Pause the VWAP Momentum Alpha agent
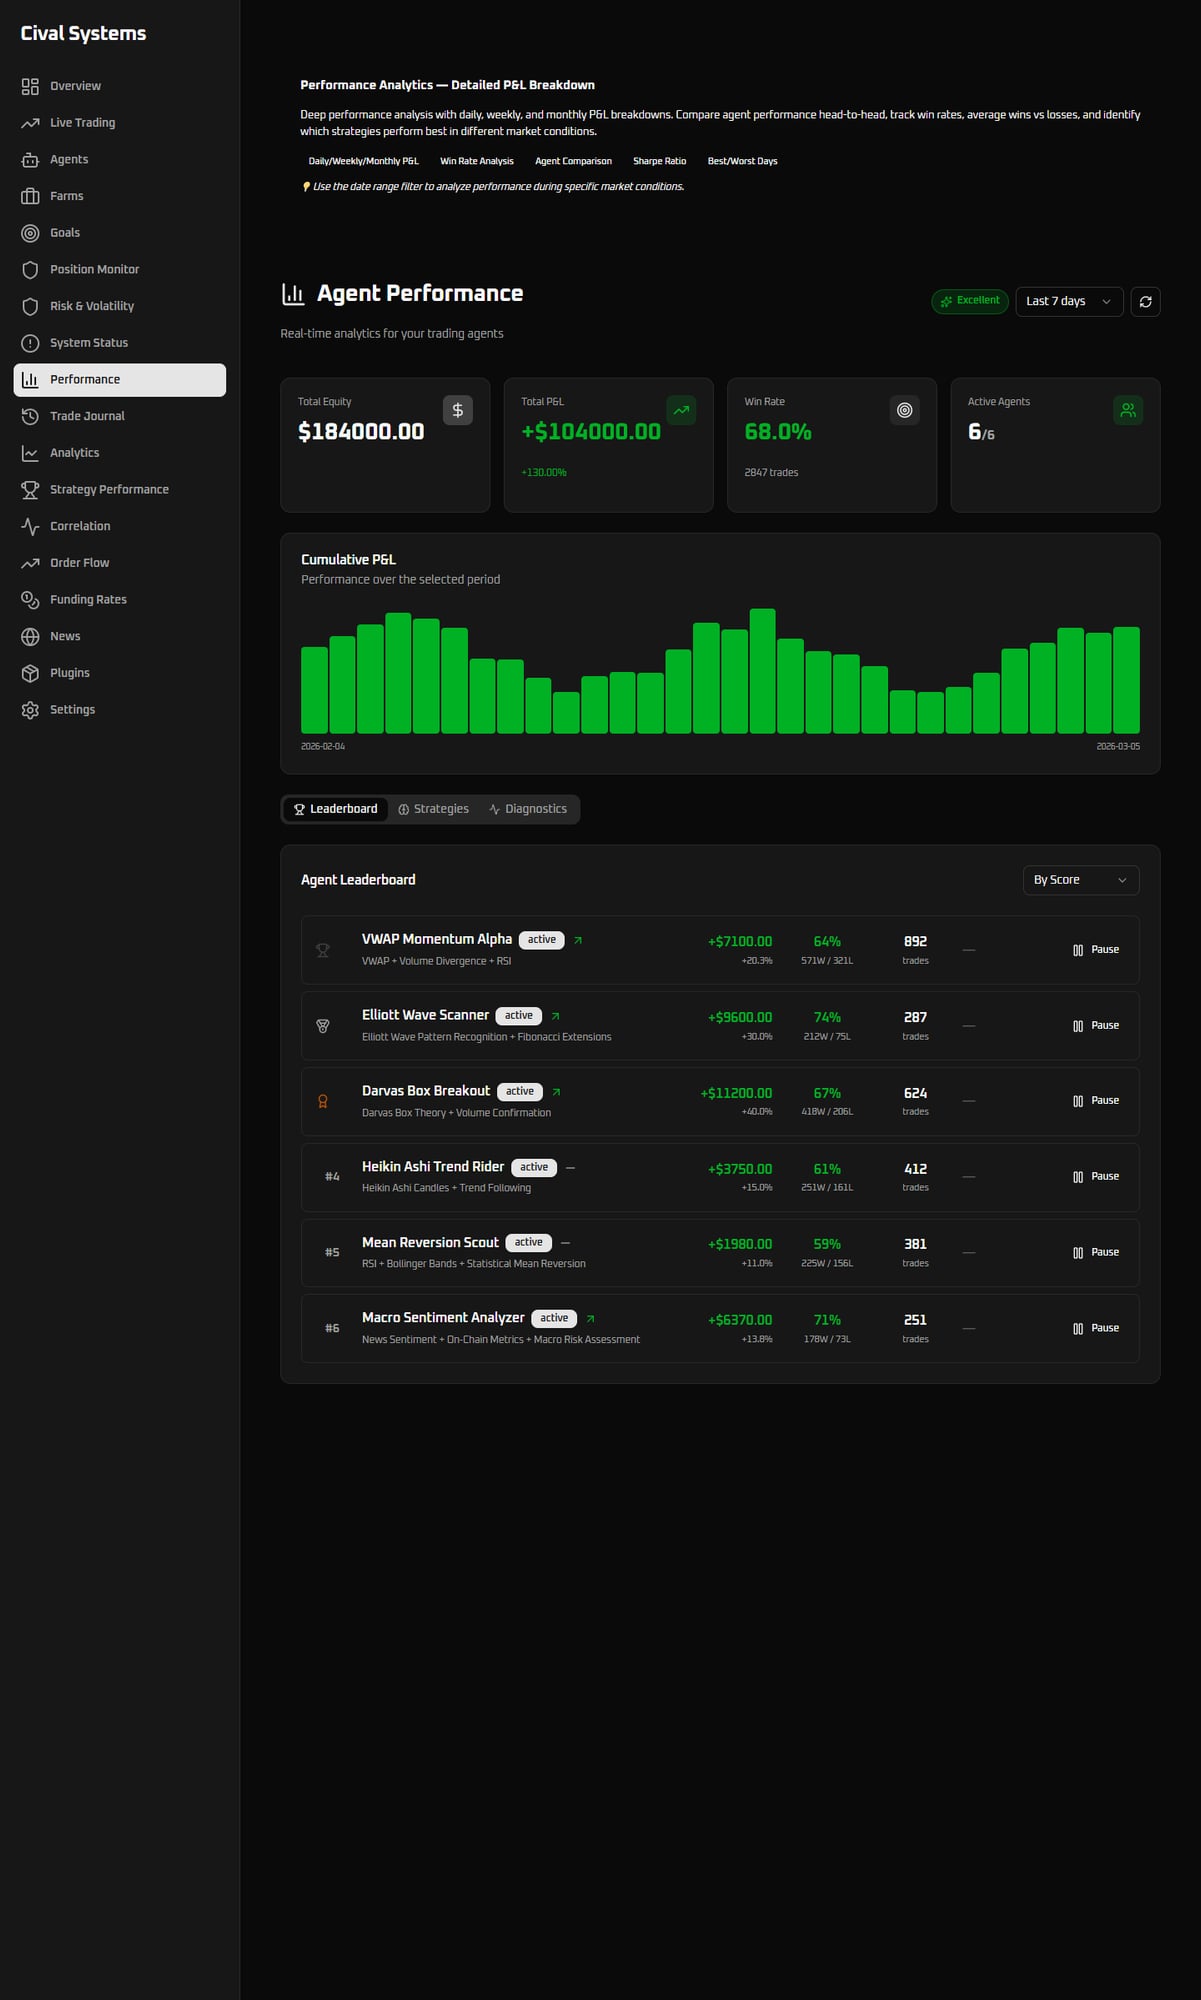The height and width of the screenshot is (2000, 1201). click(1096, 950)
